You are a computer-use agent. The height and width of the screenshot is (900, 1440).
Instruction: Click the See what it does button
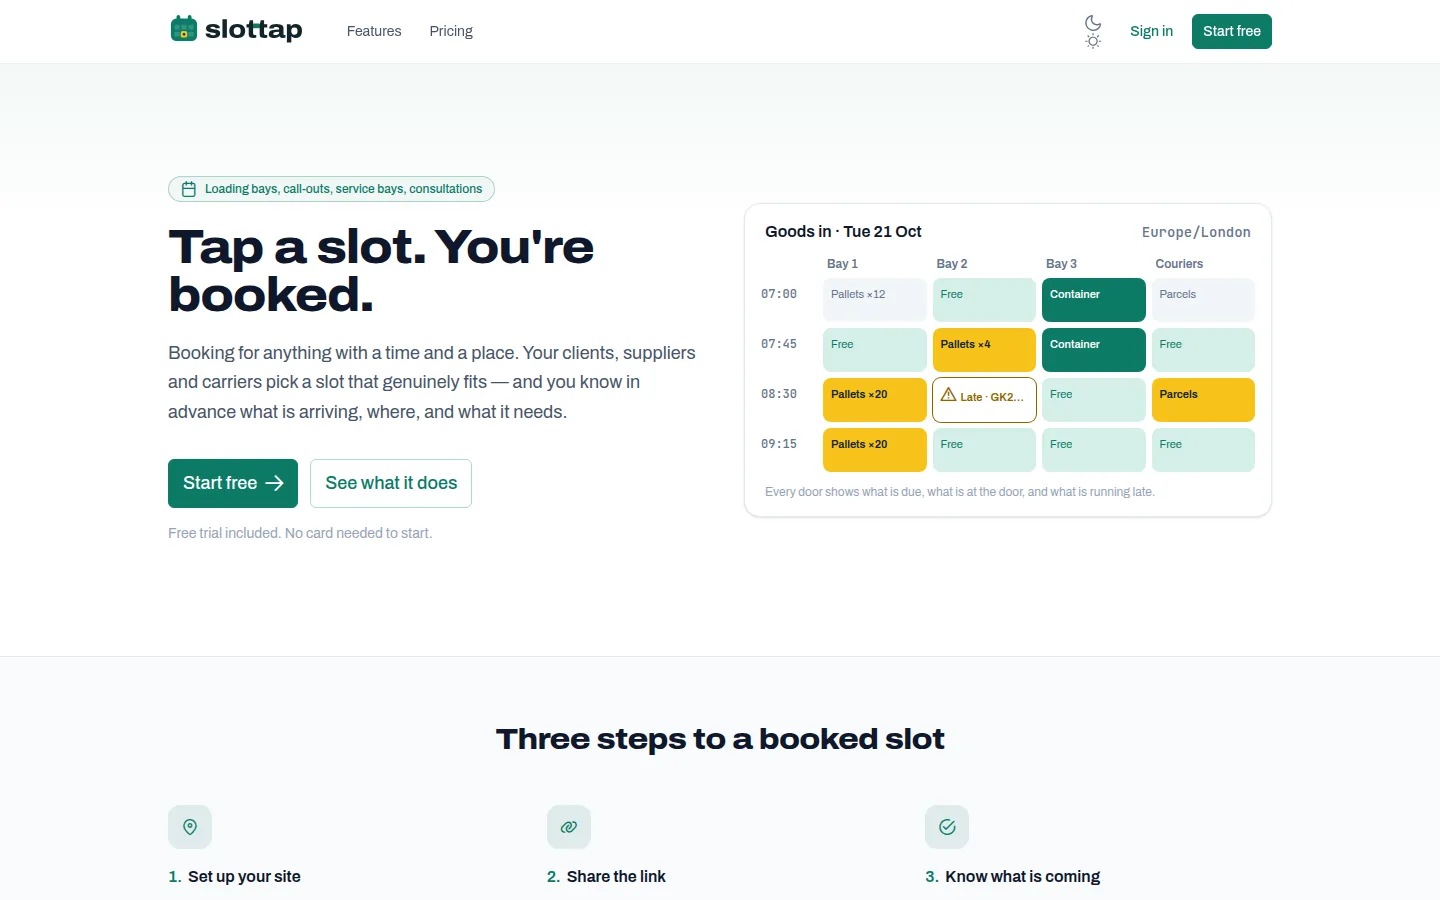[391, 483]
